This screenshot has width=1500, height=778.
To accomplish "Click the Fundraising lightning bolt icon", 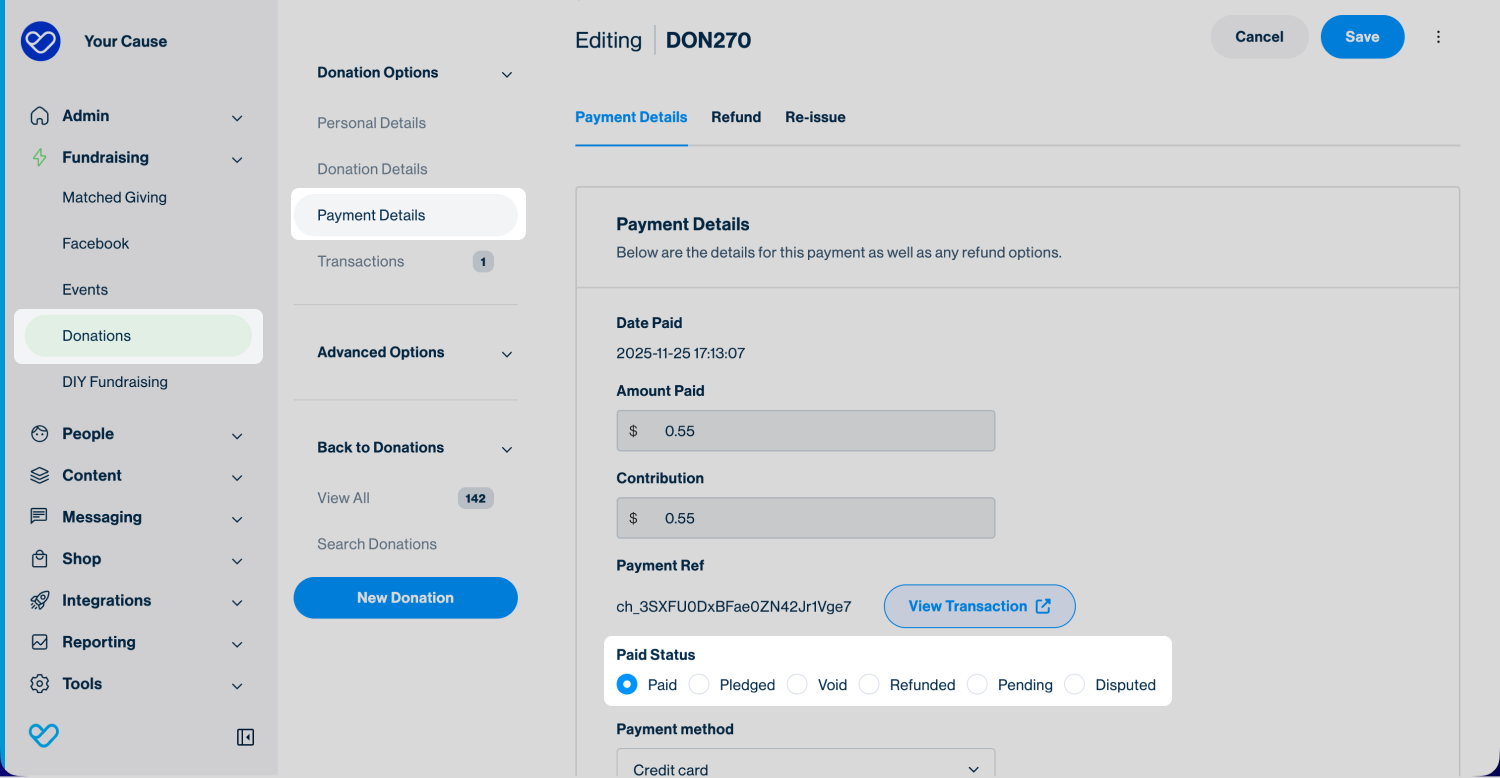I will (x=39, y=158).
